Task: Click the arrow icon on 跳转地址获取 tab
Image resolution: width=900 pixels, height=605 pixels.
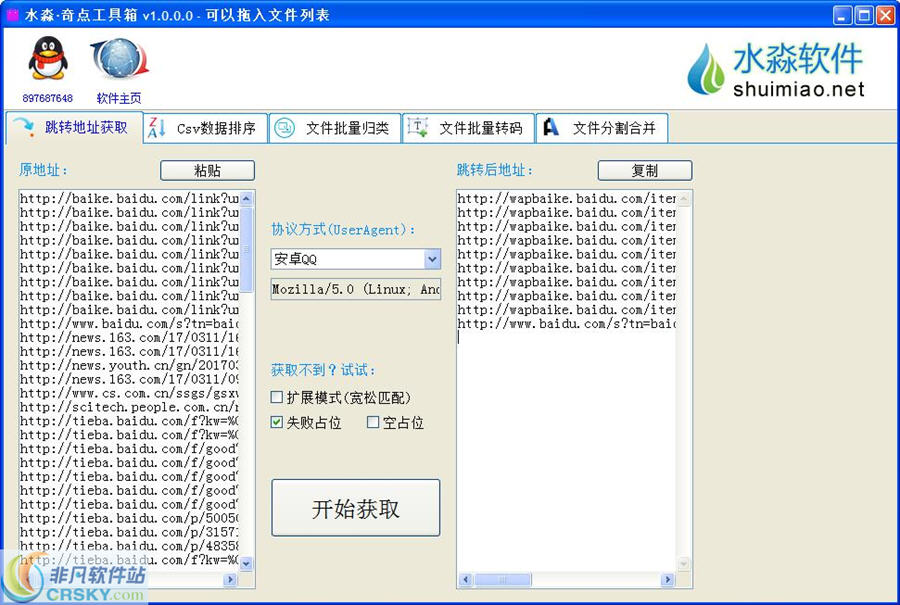Action: [24, 126]
